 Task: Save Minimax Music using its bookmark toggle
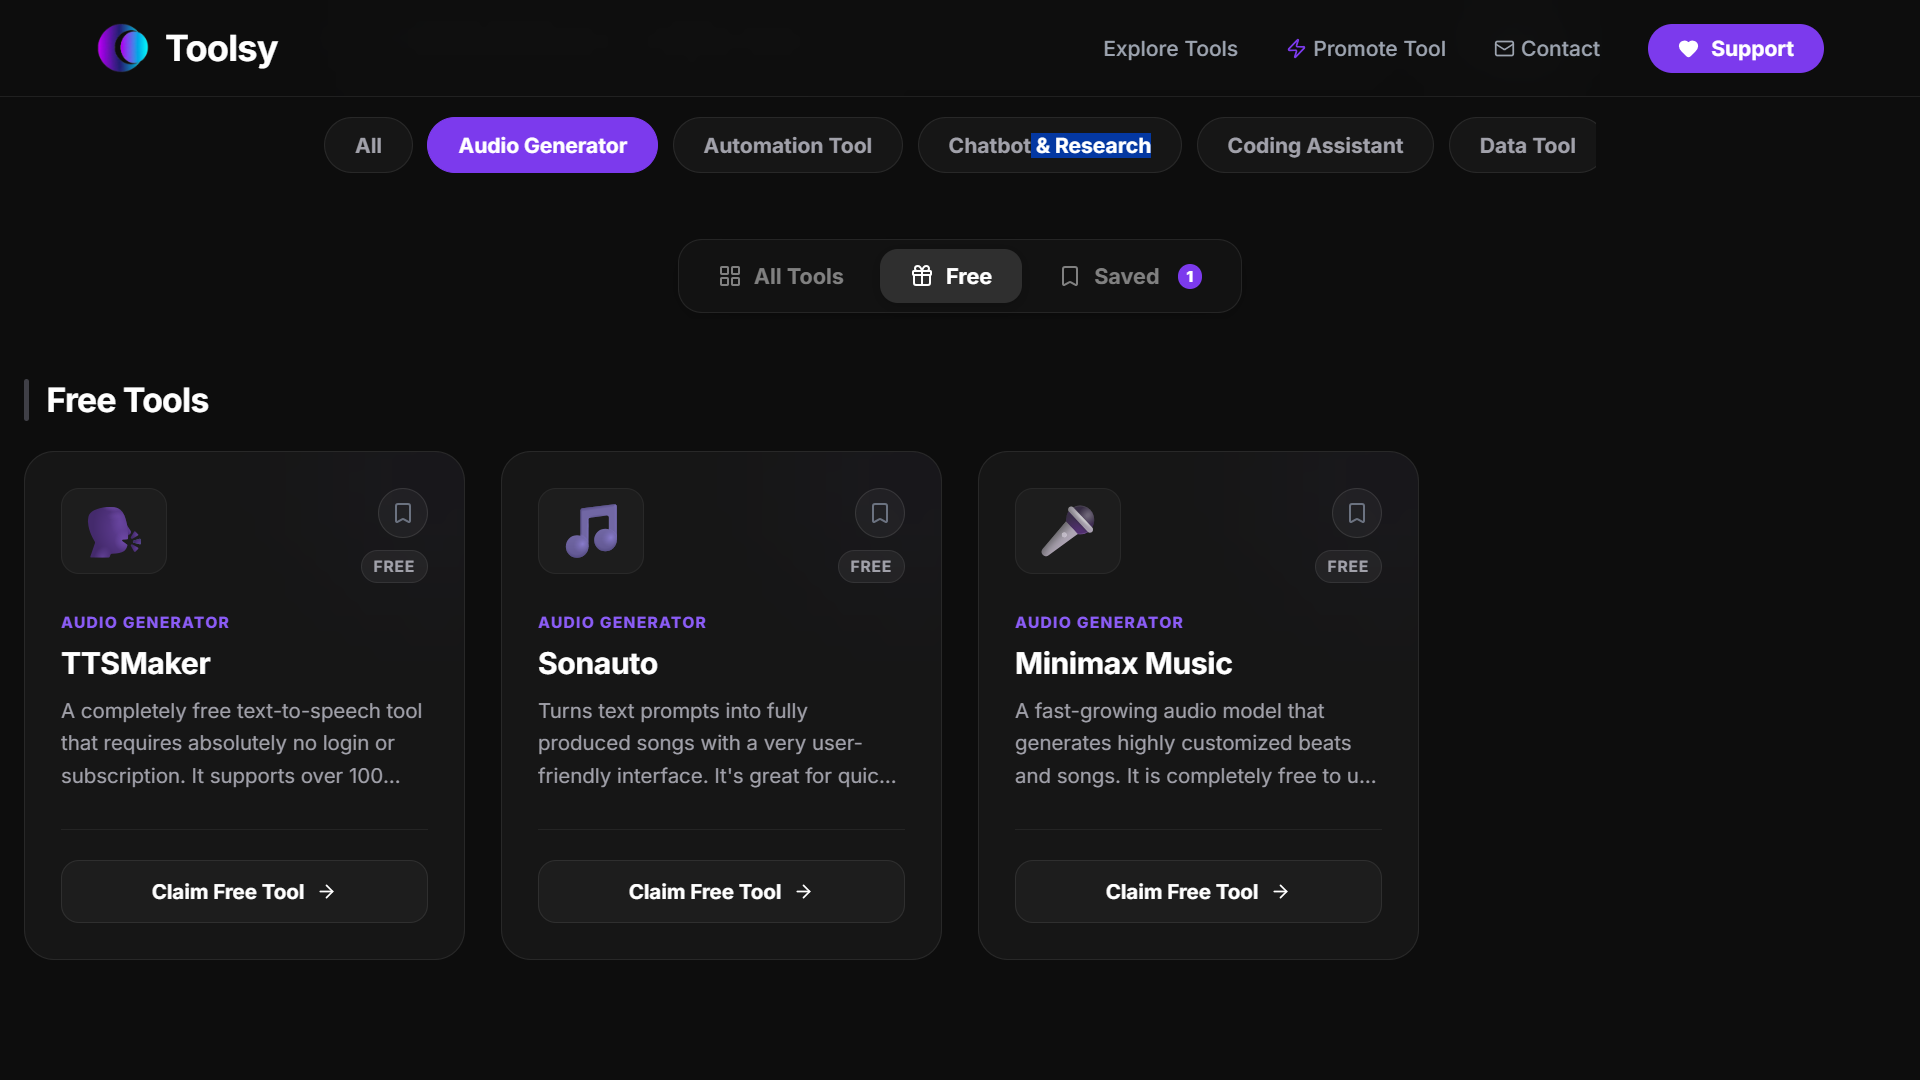(1357, 512)
